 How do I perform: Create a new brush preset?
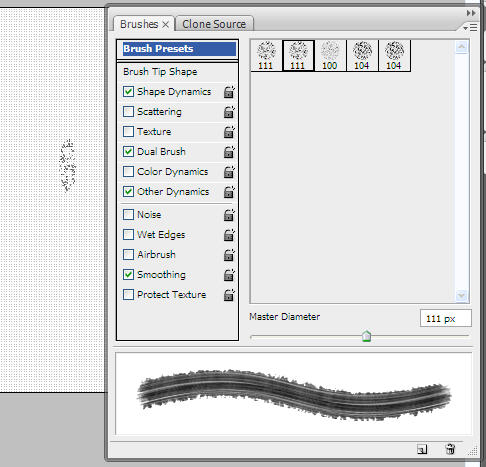point(422,449)
